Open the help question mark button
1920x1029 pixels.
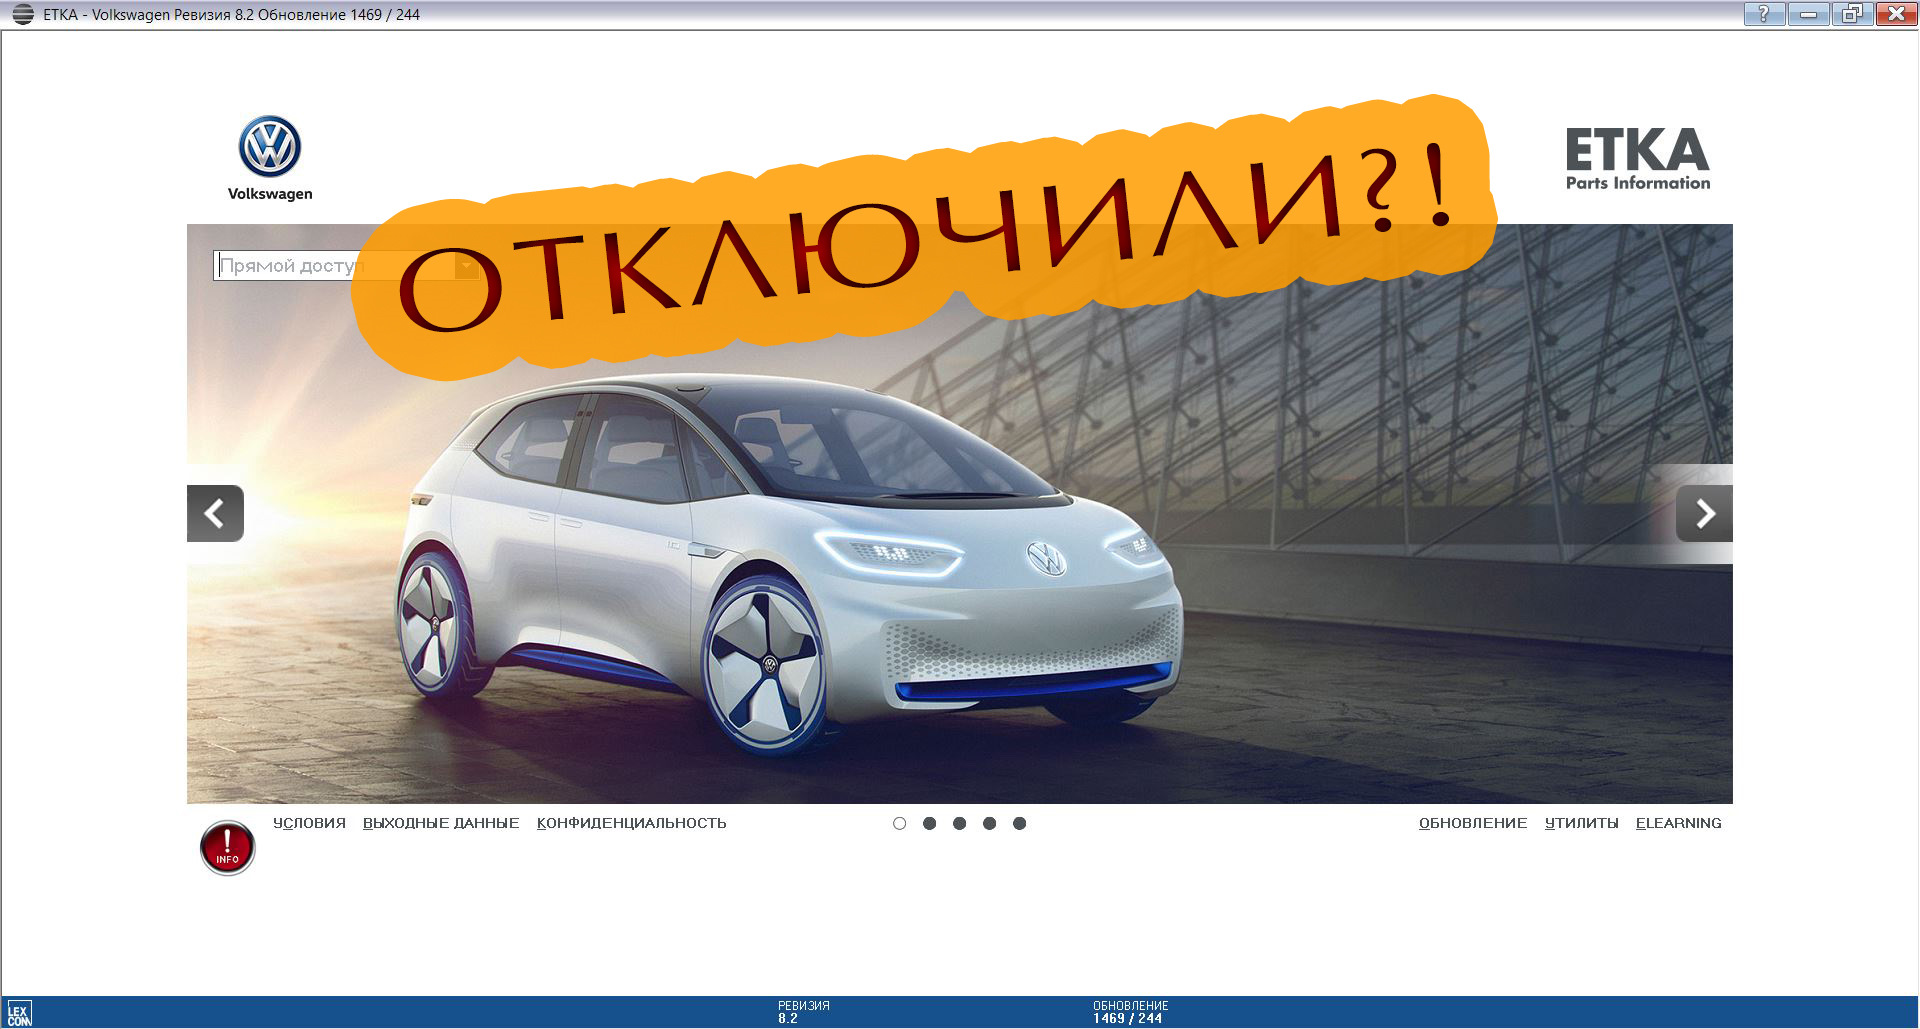[1764, 14]
